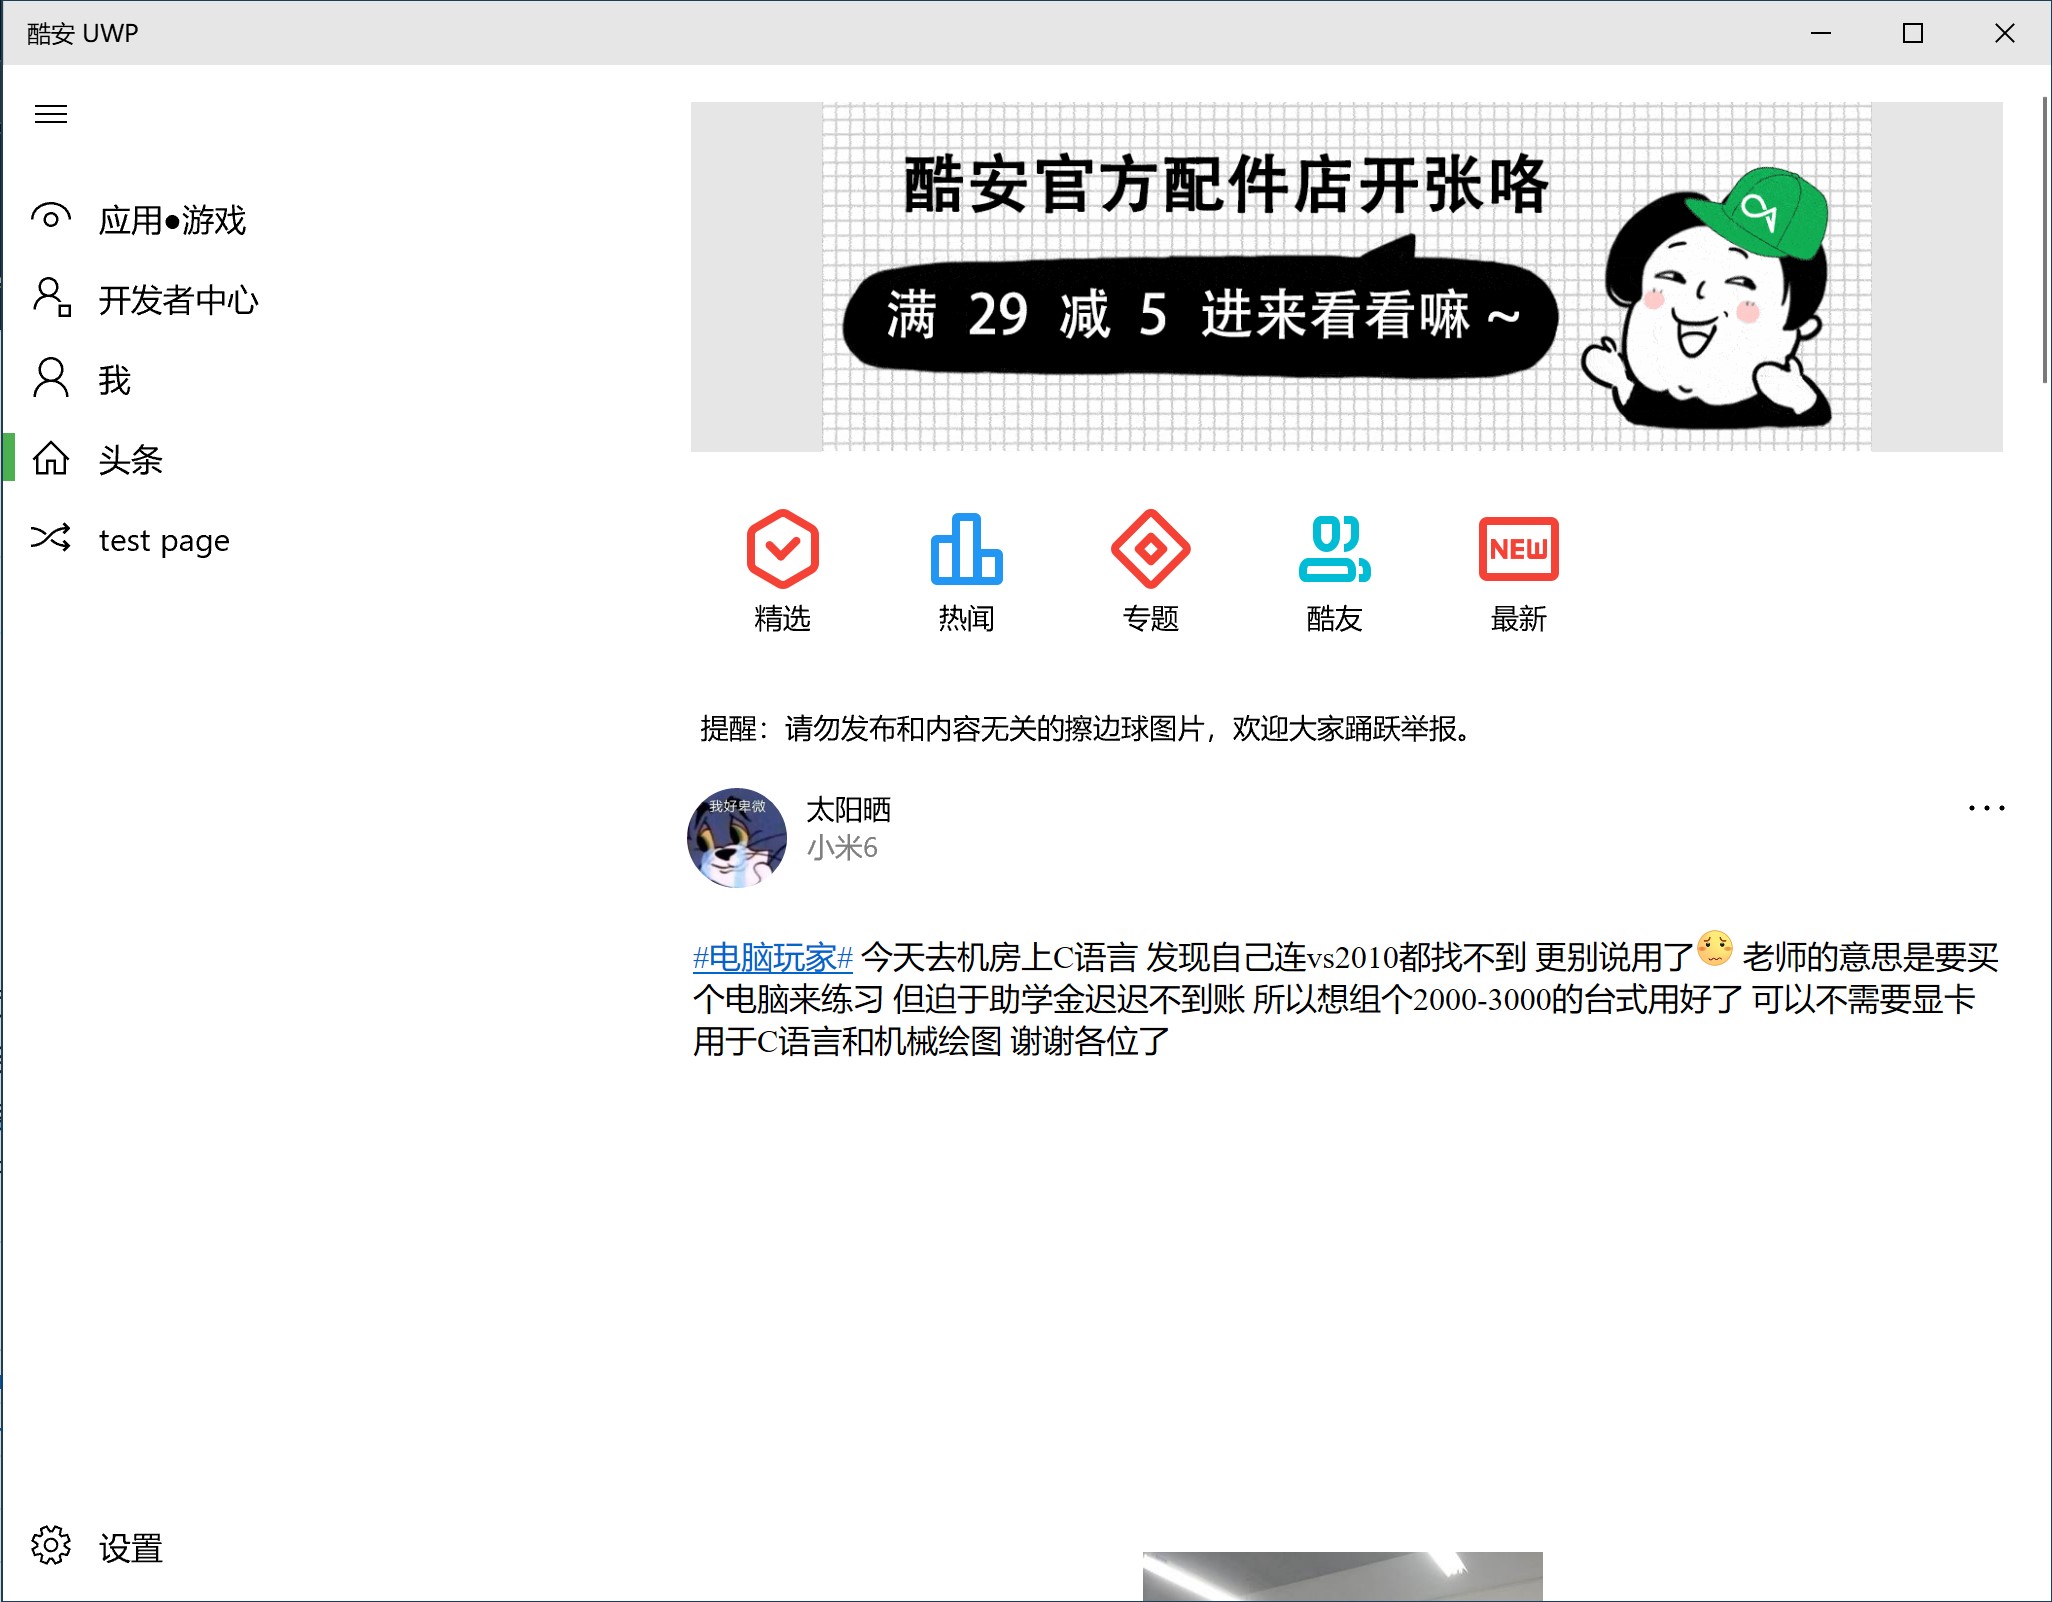Click username 太阳晒
The width and height of the screenshot is (2052, 1602).
tap(848, 809)
